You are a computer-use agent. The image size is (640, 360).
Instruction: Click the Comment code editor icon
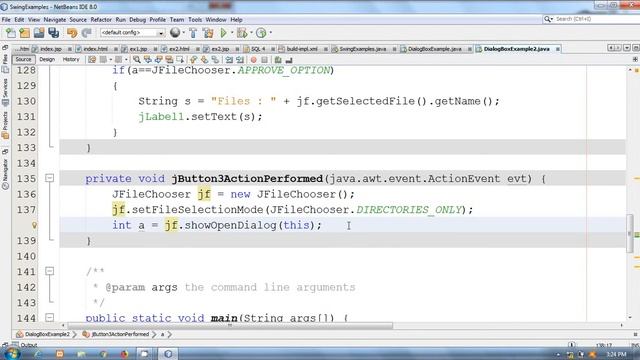tap(278, 60)
